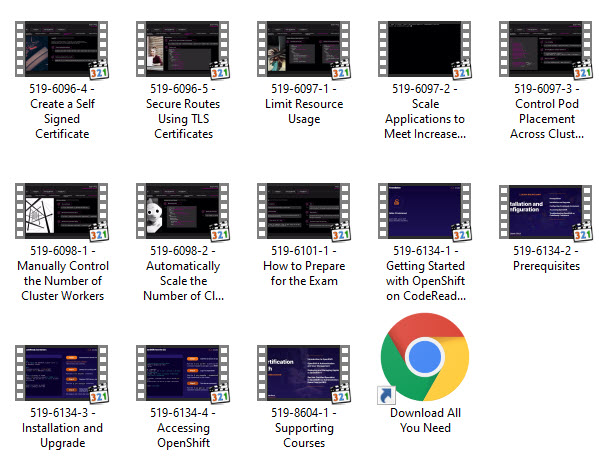Click the Download All You Need label text
Viewport: 599px width, 456px height.
(425, 420)
